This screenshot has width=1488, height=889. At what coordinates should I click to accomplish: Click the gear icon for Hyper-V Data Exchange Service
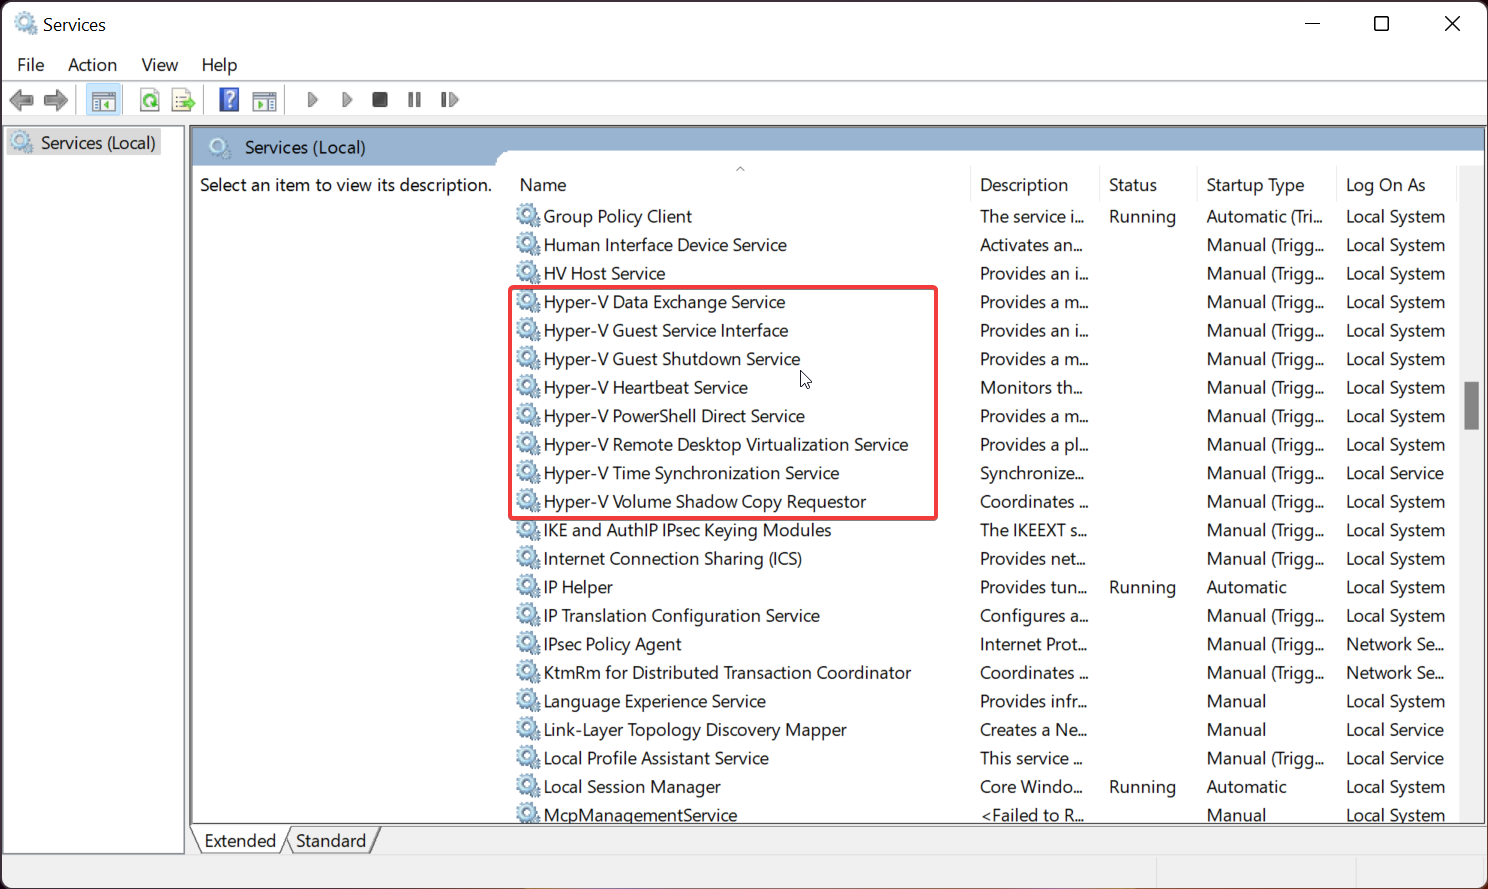coord(528,302)
